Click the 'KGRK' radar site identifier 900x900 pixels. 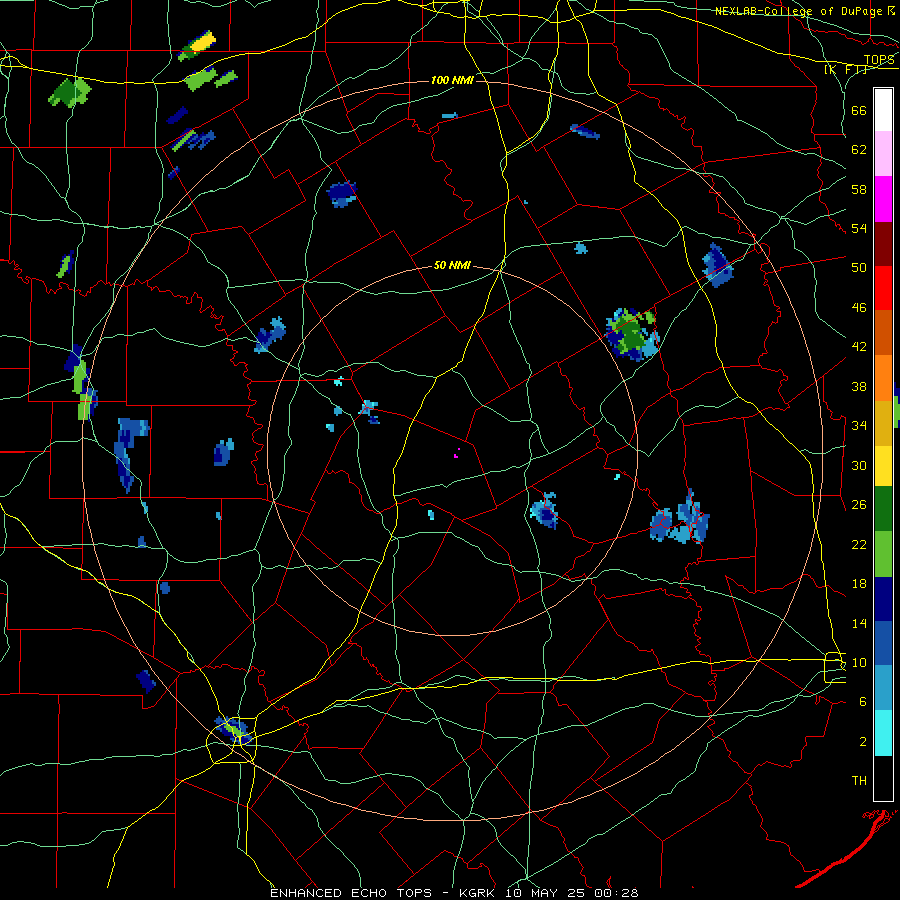coord(478,893)
